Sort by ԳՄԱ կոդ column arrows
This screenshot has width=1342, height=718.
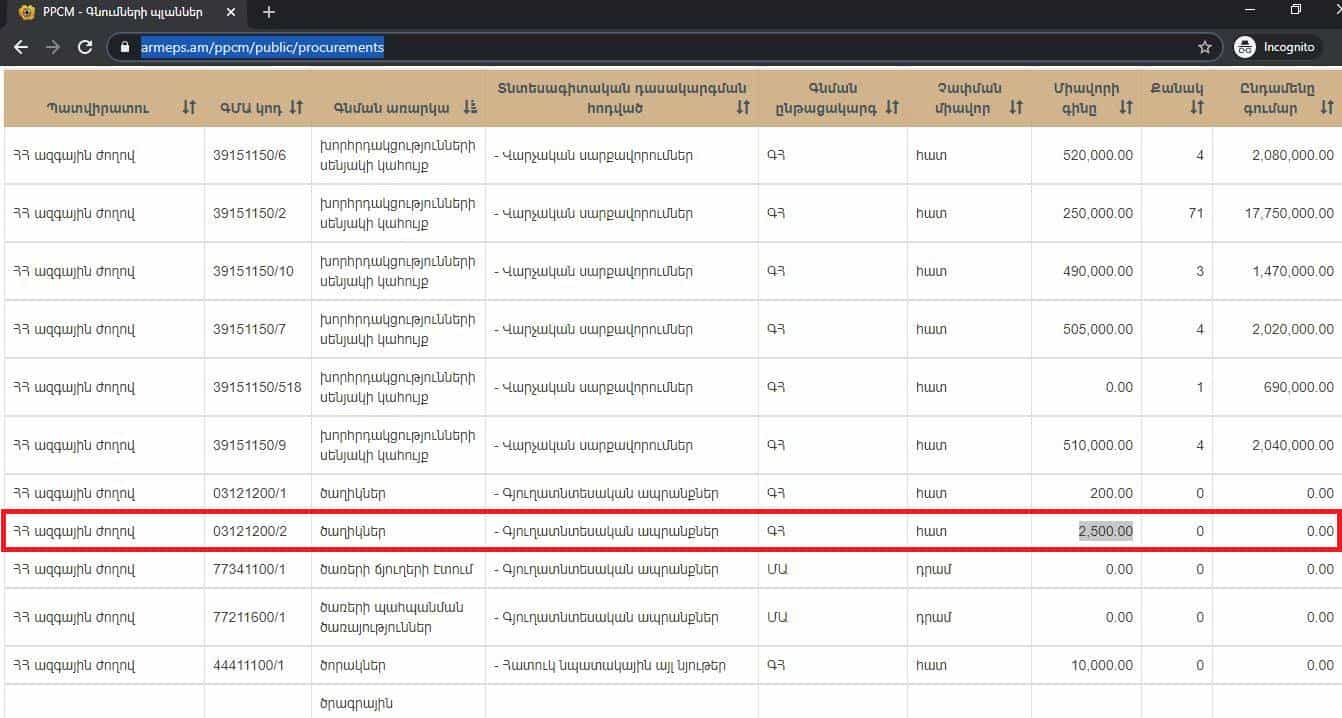pos(295,107)
